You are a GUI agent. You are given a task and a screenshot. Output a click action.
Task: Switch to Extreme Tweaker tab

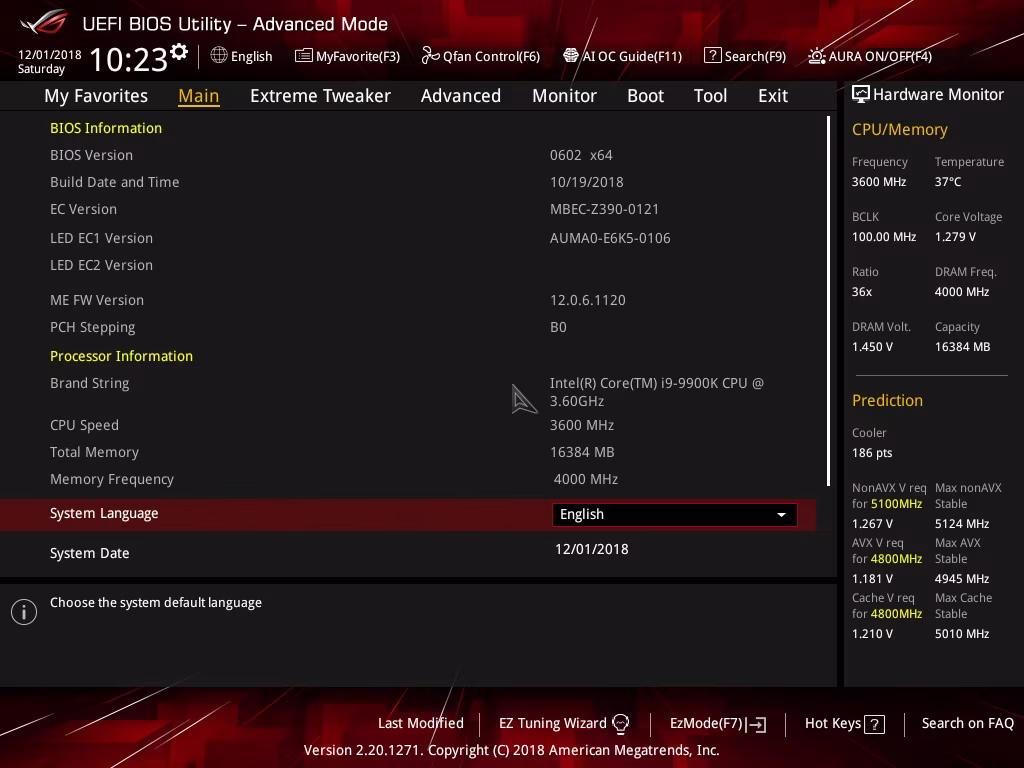click(x=320, y=96)
